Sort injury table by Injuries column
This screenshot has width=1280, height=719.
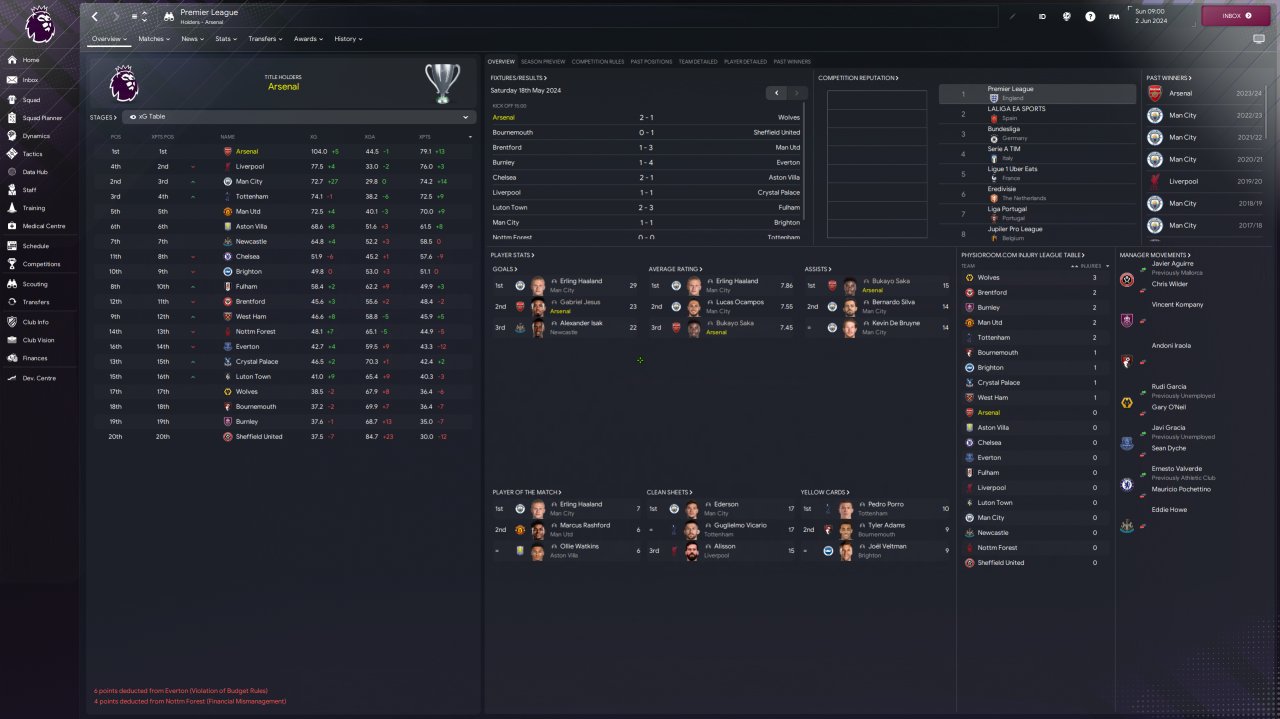point(1090,266)
